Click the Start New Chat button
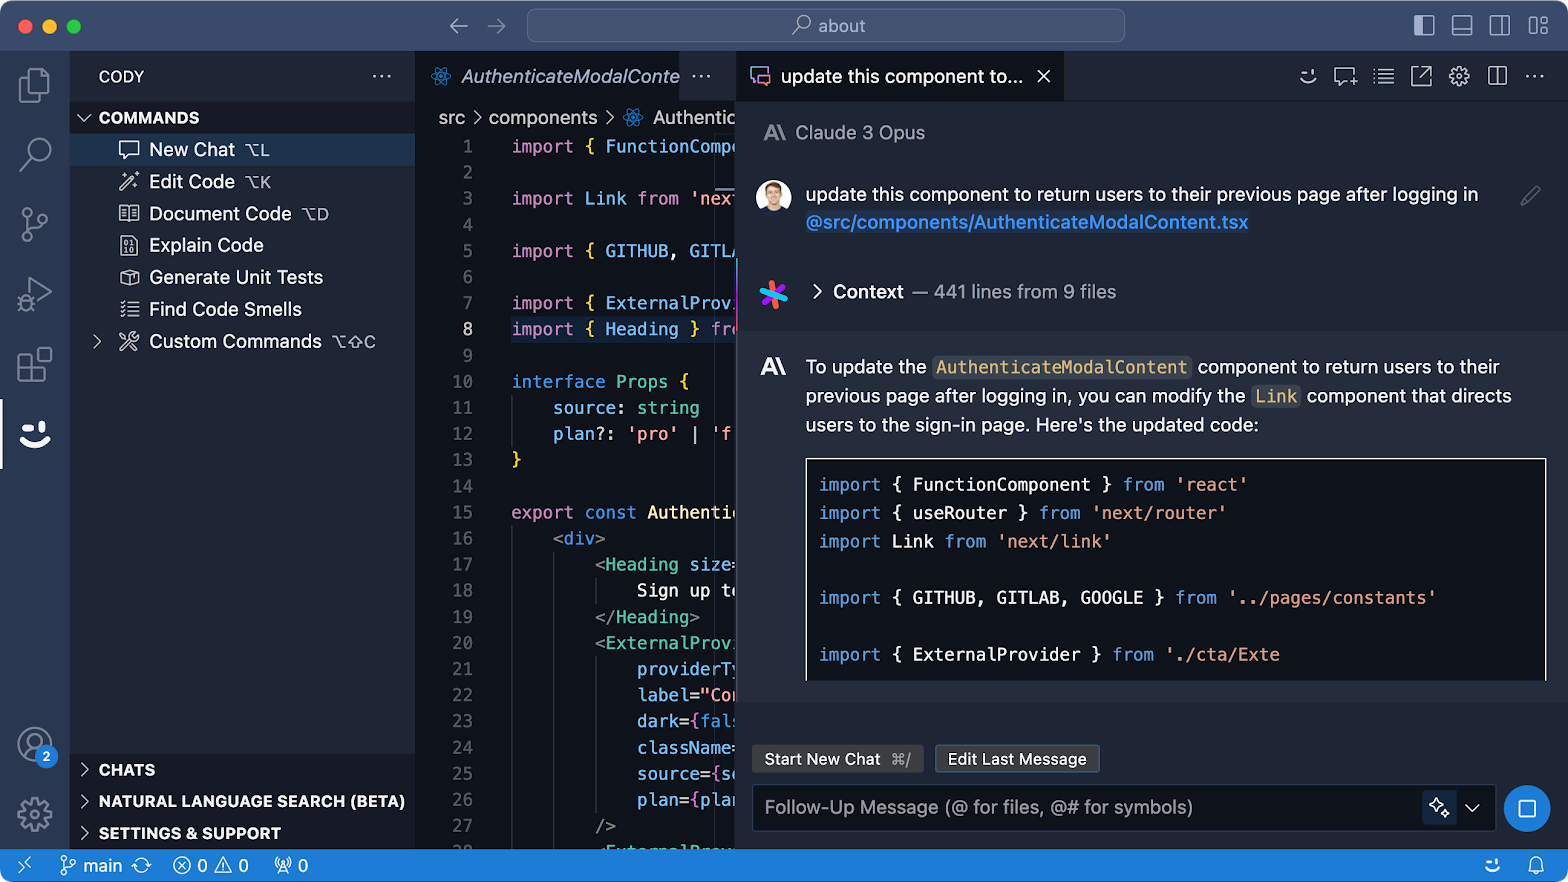The height and width of the screenshot is (882, 1568). pyautogui.click(x=837, y=759)
